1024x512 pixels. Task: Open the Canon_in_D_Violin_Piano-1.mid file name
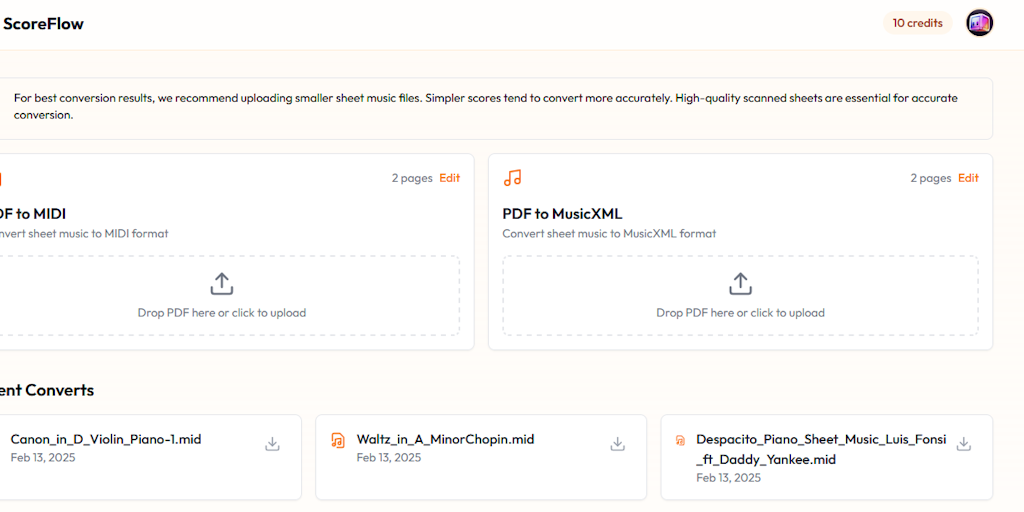[x=106, y=439]
